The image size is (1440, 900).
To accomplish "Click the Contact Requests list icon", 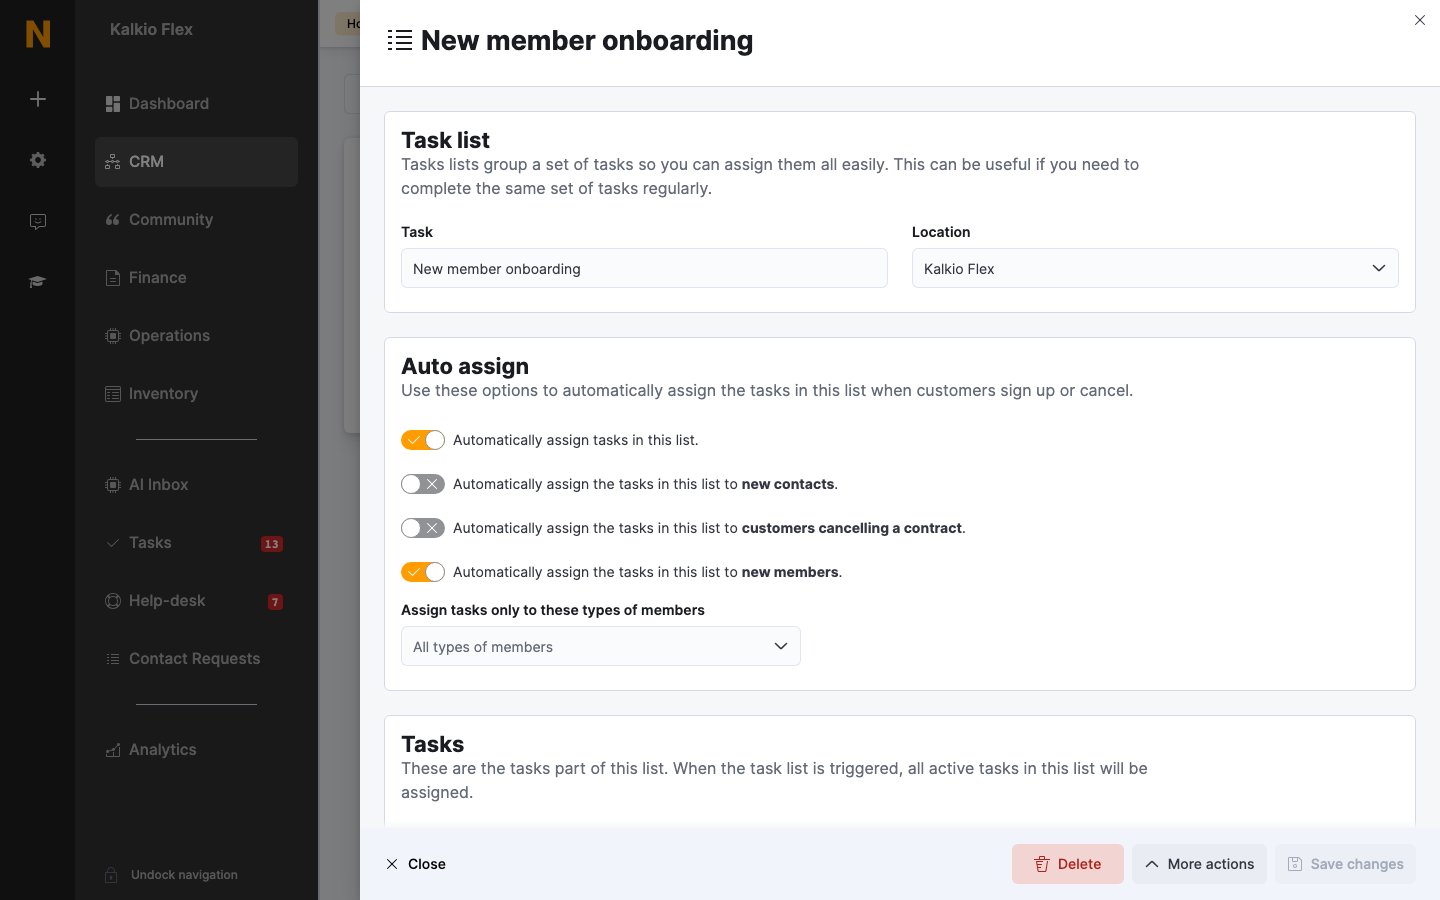I will 113,659.
